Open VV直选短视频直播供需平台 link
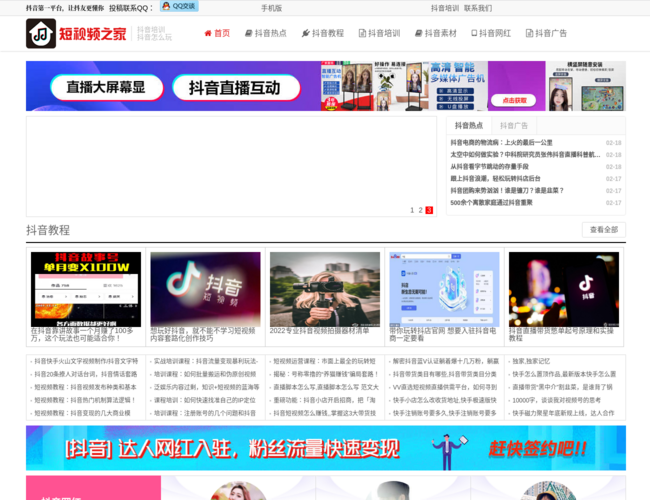This screenshot has height=500, width=650. coord(444,387)
